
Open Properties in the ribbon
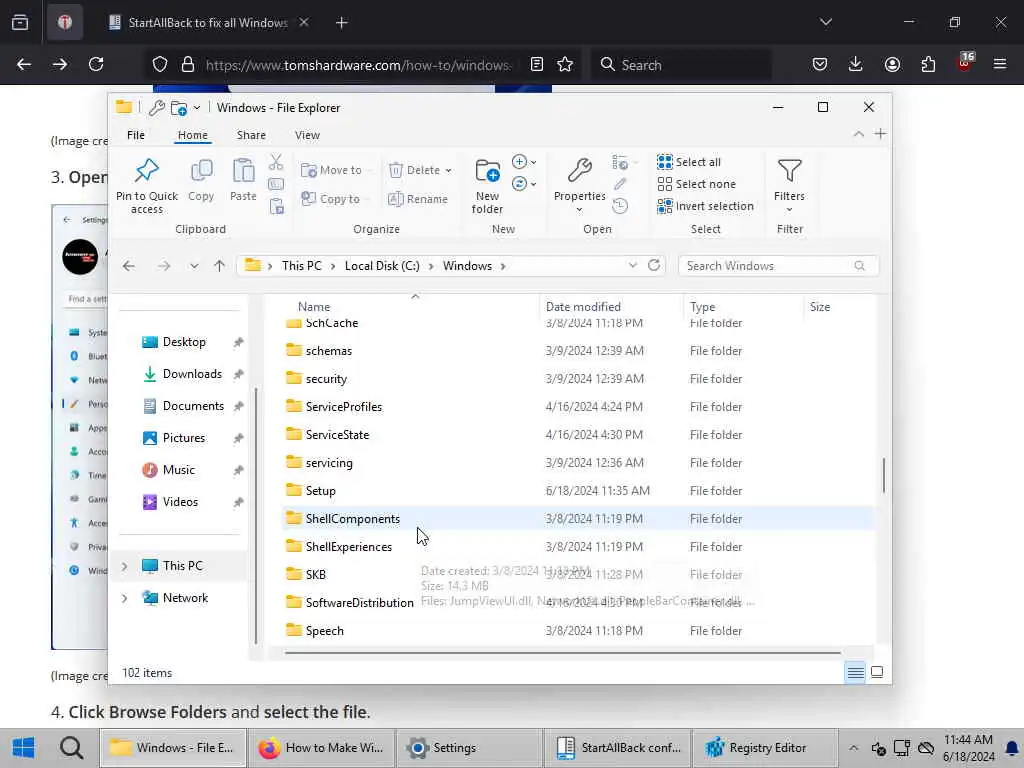pos(579,185)
